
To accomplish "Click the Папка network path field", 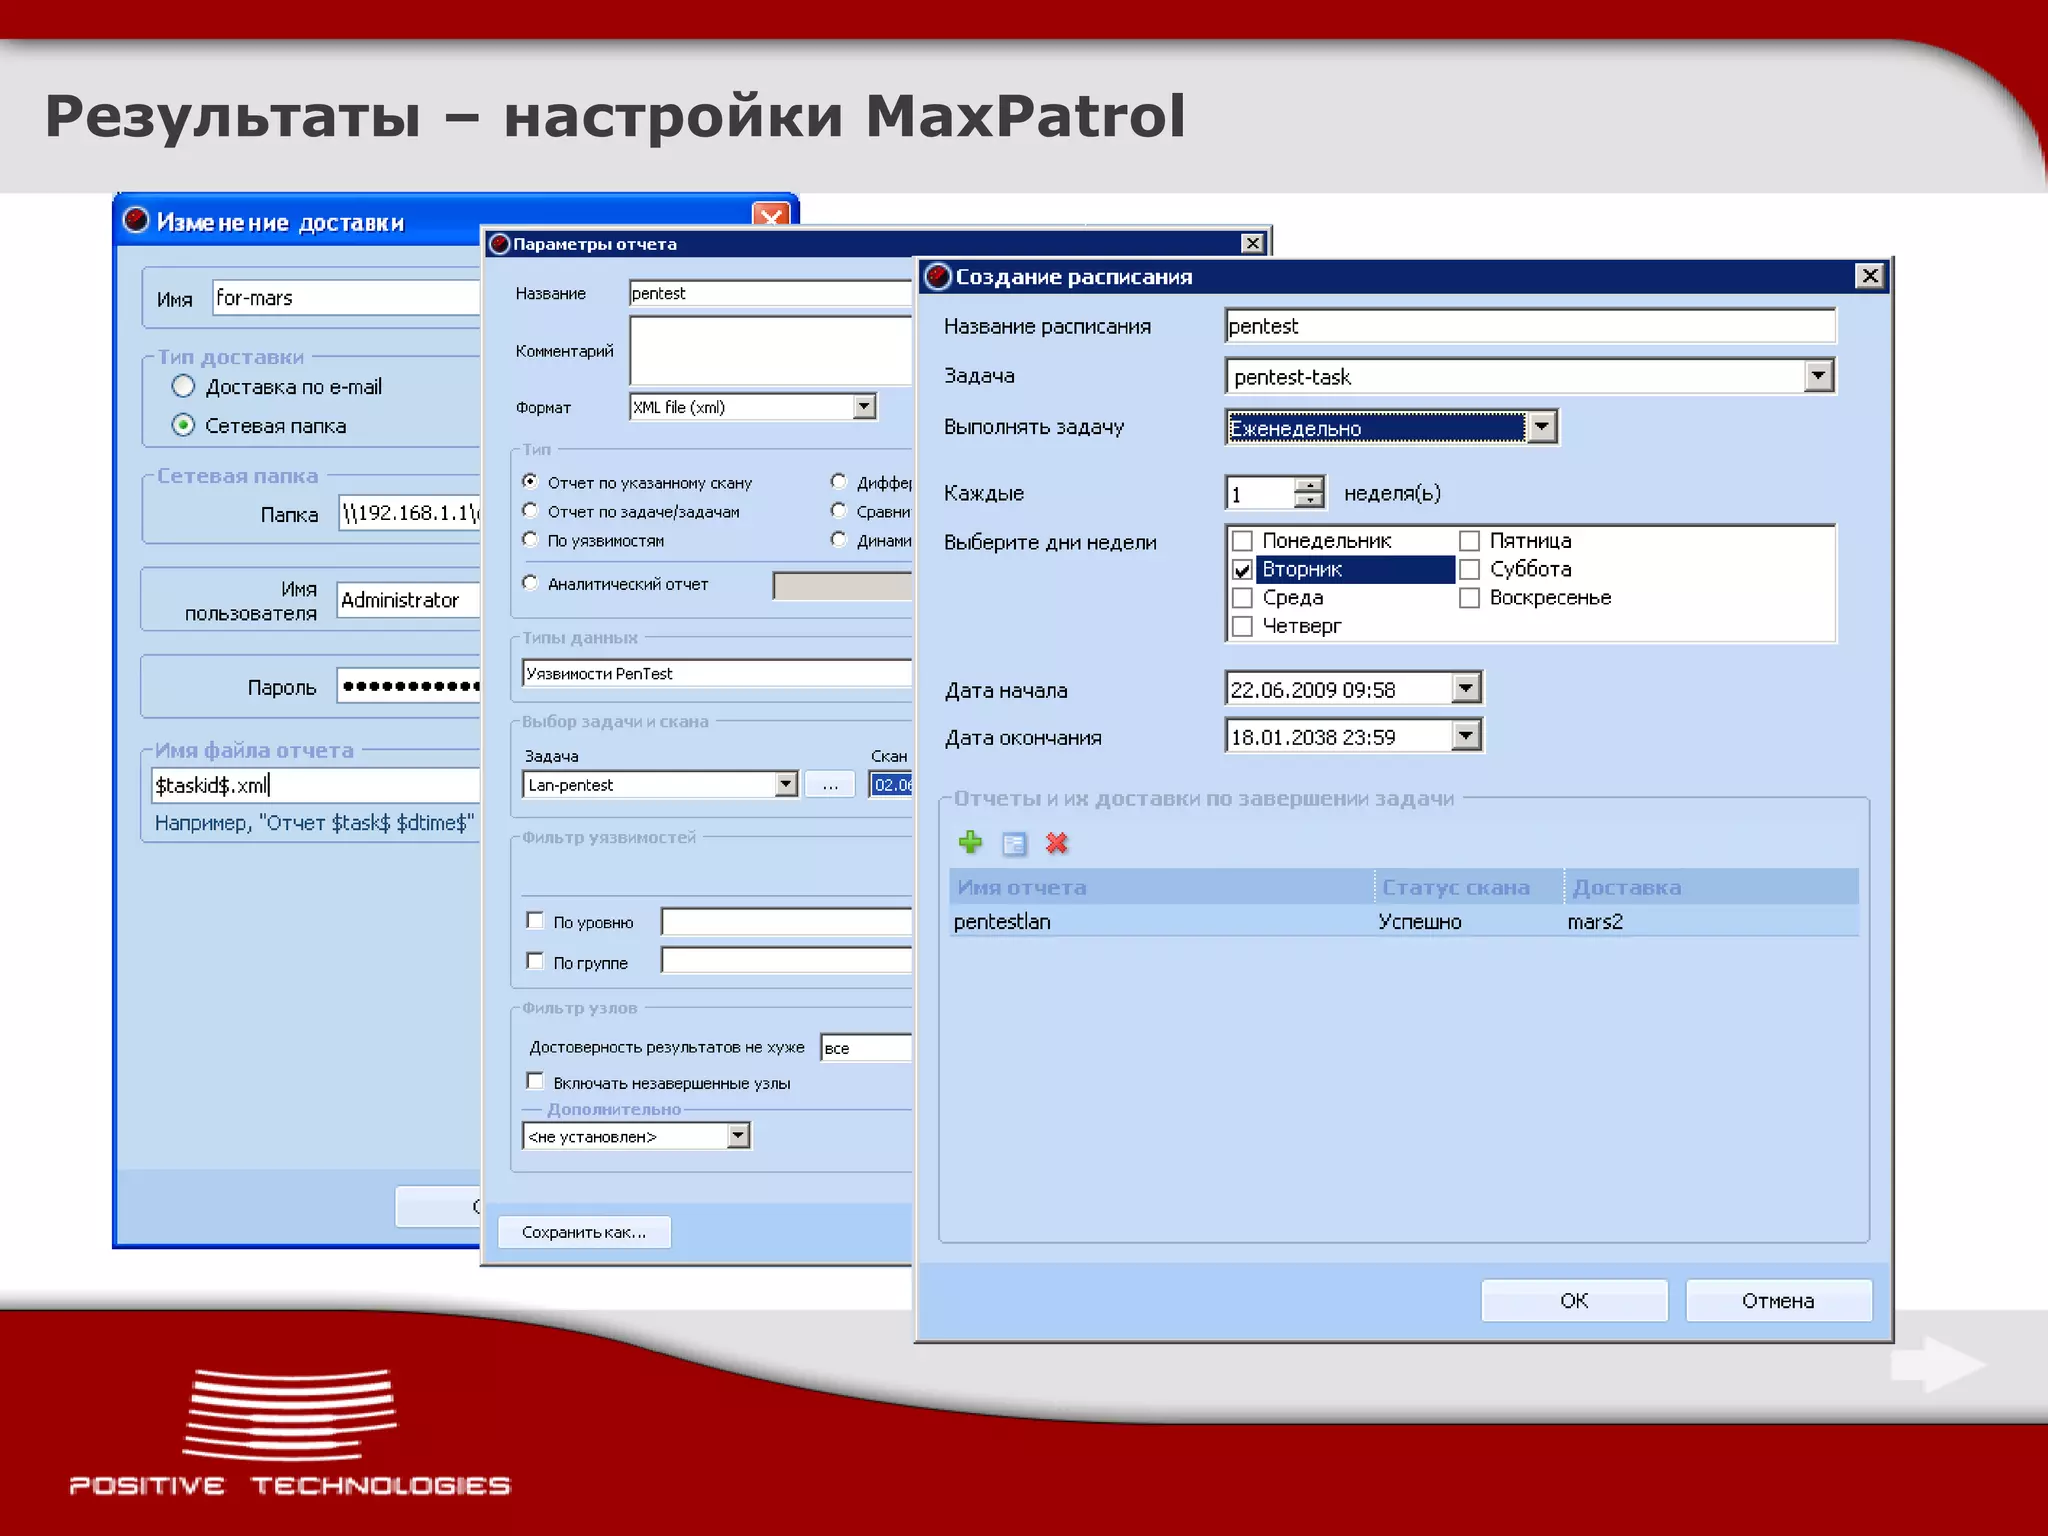I will click(409, 513).
